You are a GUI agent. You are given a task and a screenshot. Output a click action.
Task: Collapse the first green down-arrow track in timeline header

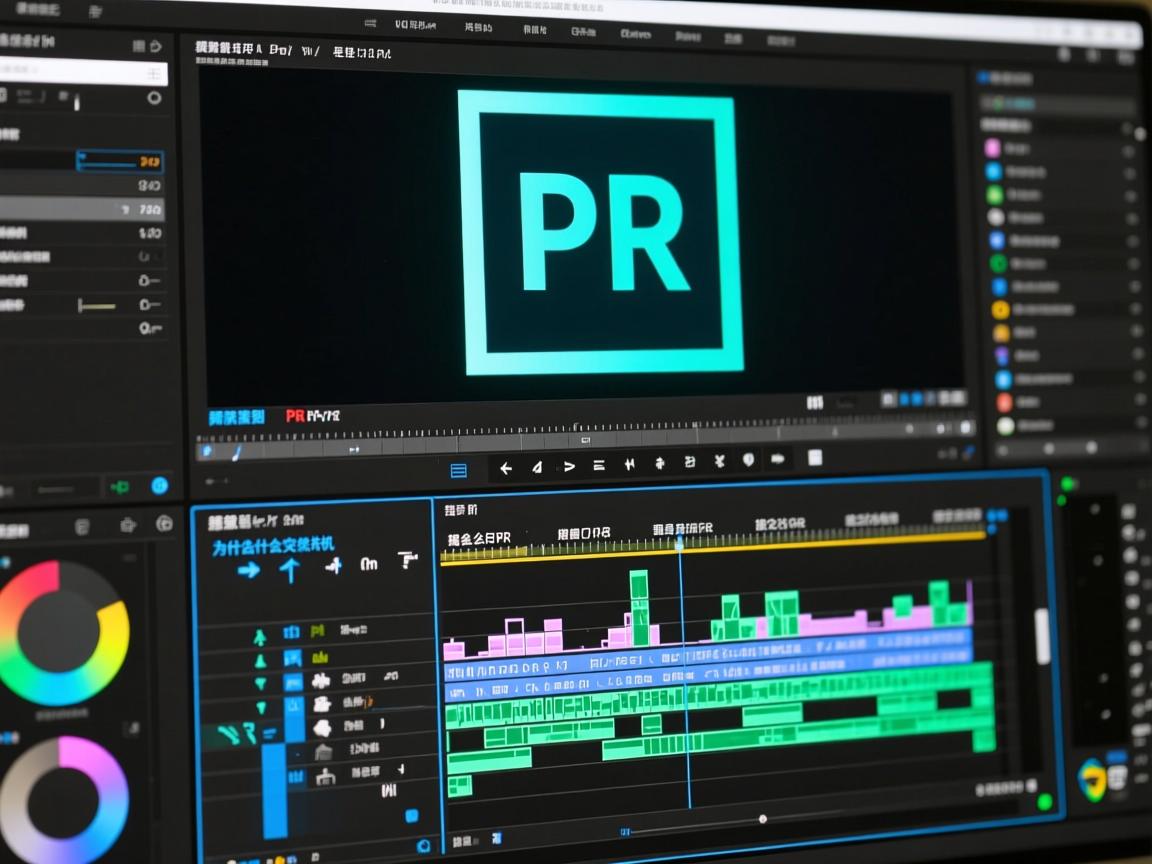click(x=261, y=684)
